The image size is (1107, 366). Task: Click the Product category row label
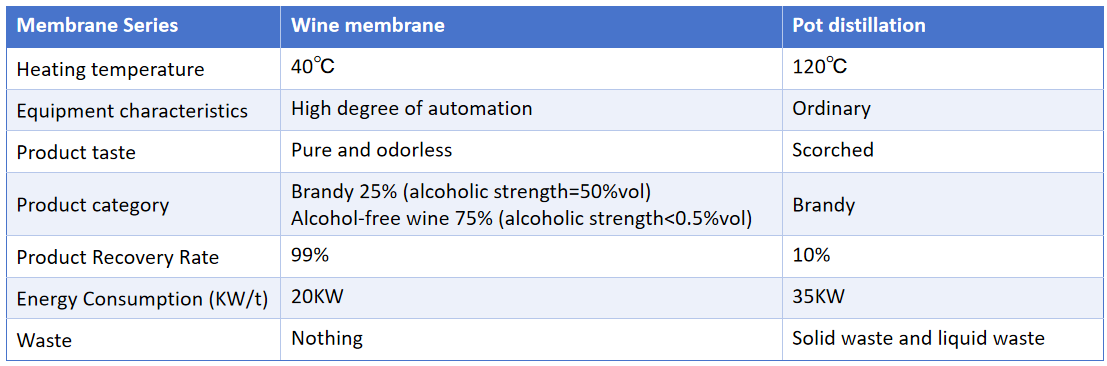(143, 205)
